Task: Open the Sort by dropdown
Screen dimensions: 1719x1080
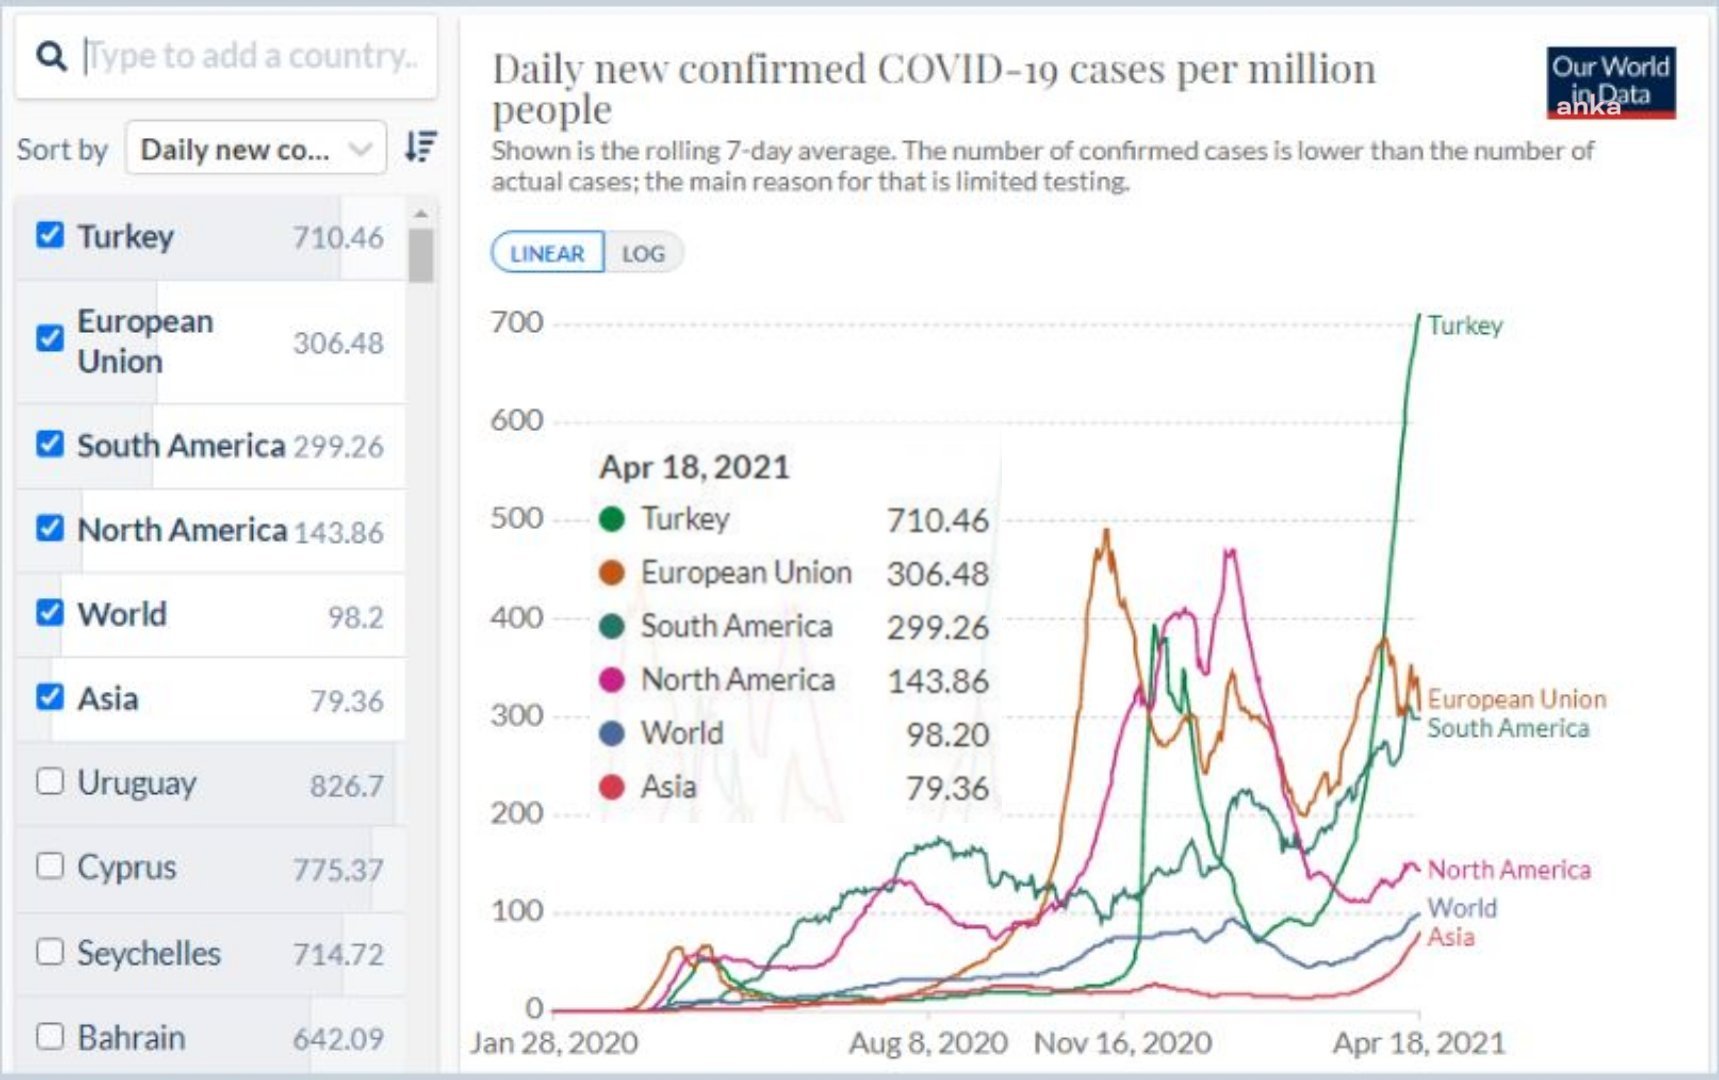Action: tap(256, 149)
